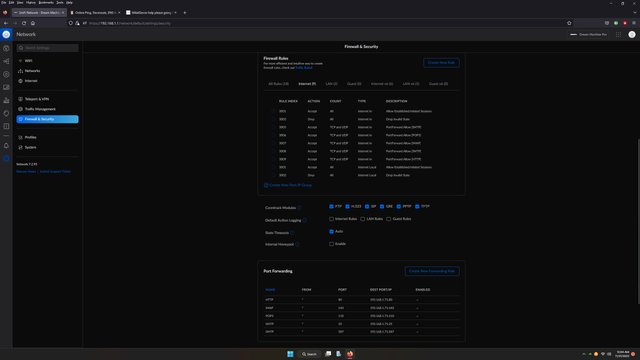Viewport: 640px width, 360px height.
Task: Toggle TFTP conntrack module checkbox
Action: [x=417, y=207]
